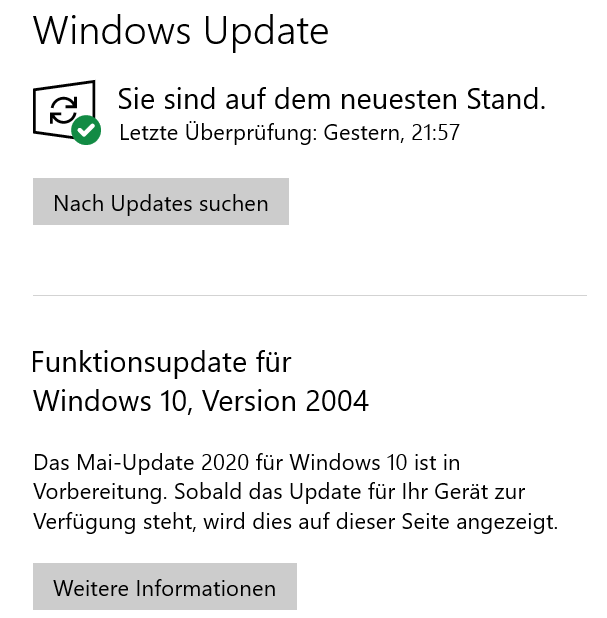Open "Weitere Informationen" about the feature update
The height and width of the screenshot is (618, 607).
point(164,588)
